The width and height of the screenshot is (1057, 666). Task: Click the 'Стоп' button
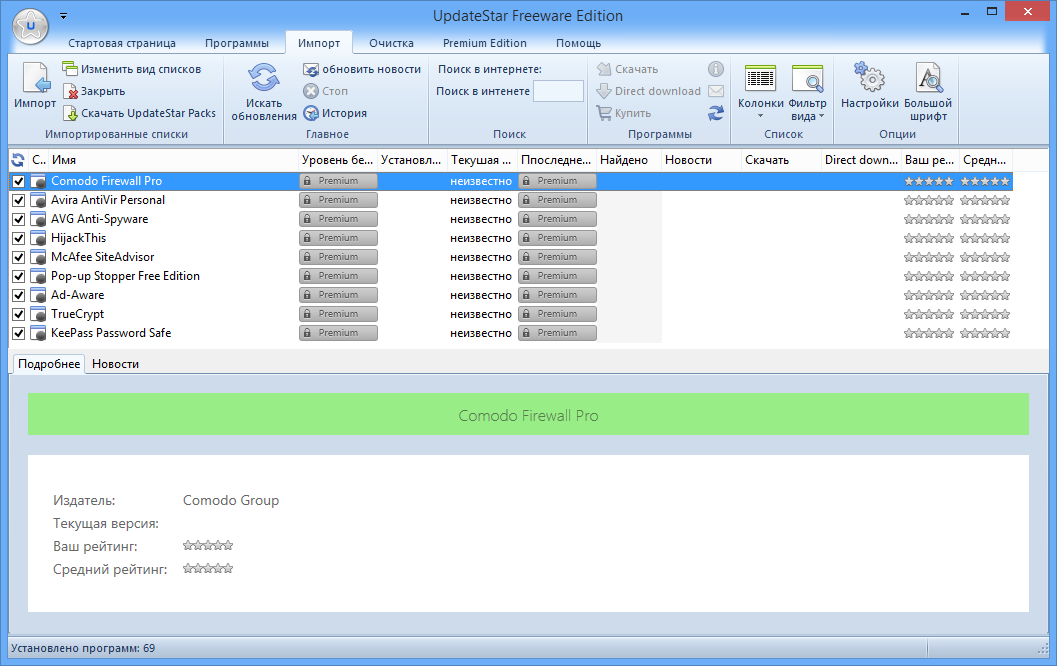[326, 91]
